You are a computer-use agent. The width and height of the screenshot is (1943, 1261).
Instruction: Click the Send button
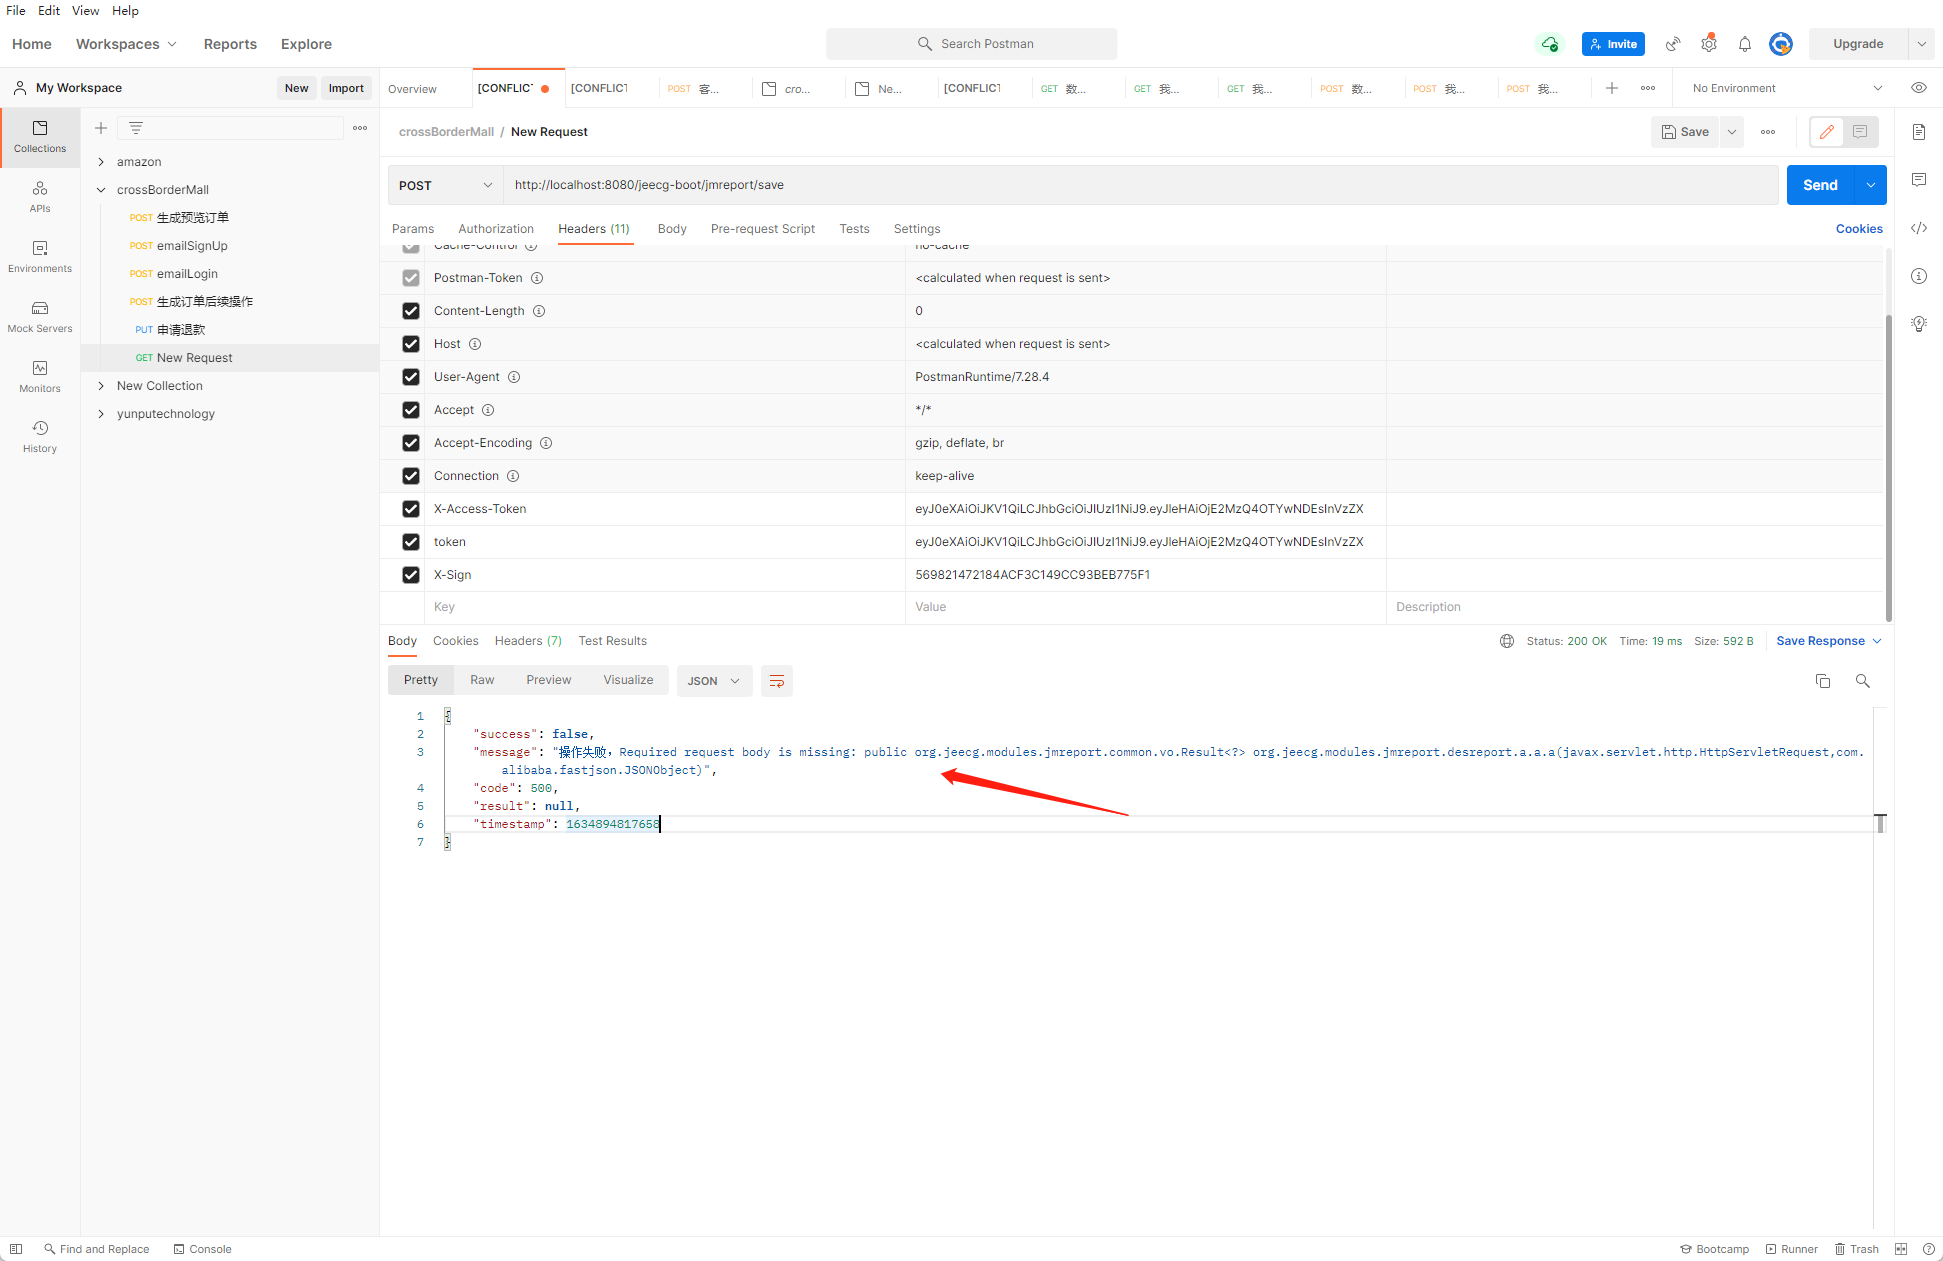(1820, 185)
